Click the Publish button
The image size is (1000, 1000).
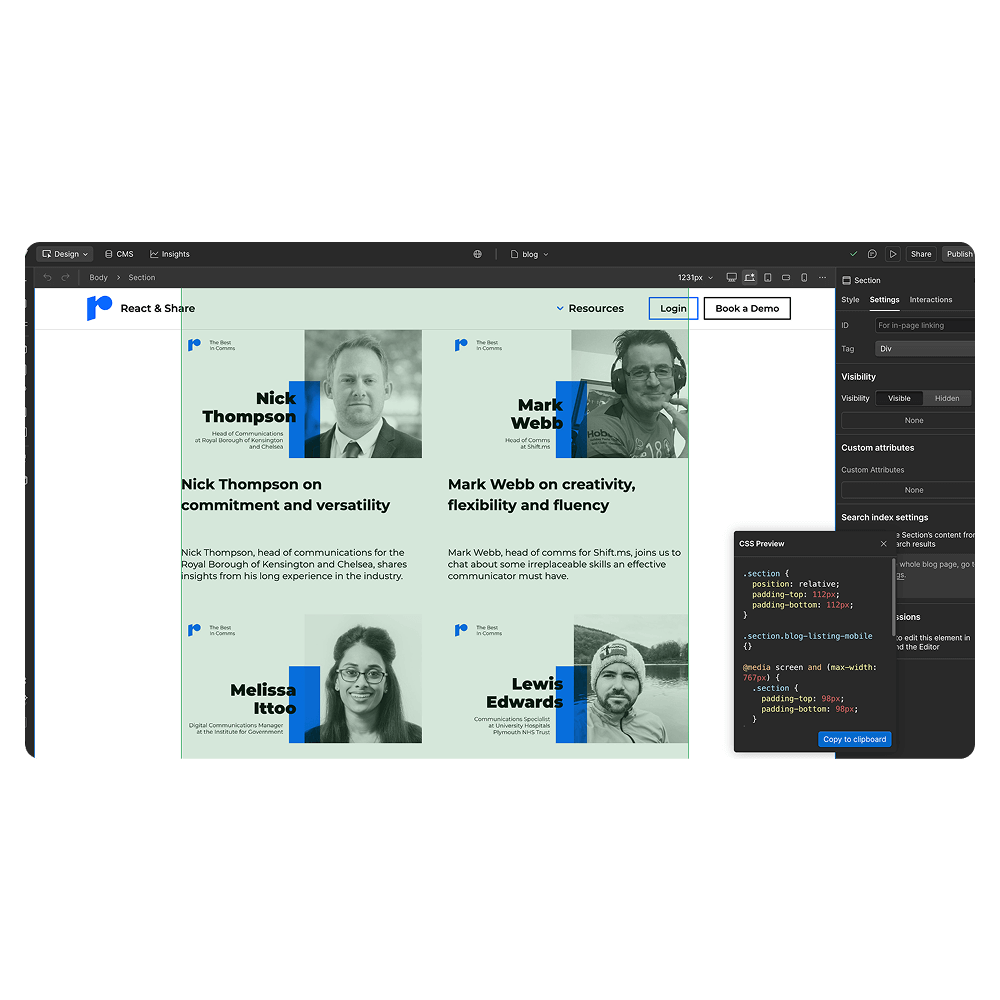pyautogui.click(x=959, y=253)
